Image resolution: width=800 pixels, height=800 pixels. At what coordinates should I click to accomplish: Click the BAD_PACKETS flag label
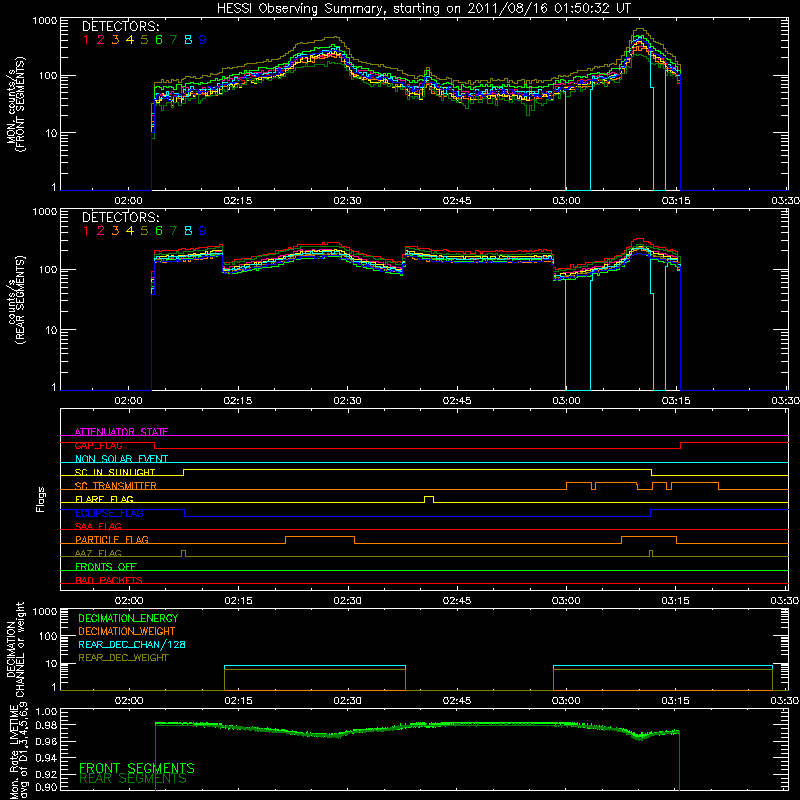pyautogui.click(x=109, y=580)
